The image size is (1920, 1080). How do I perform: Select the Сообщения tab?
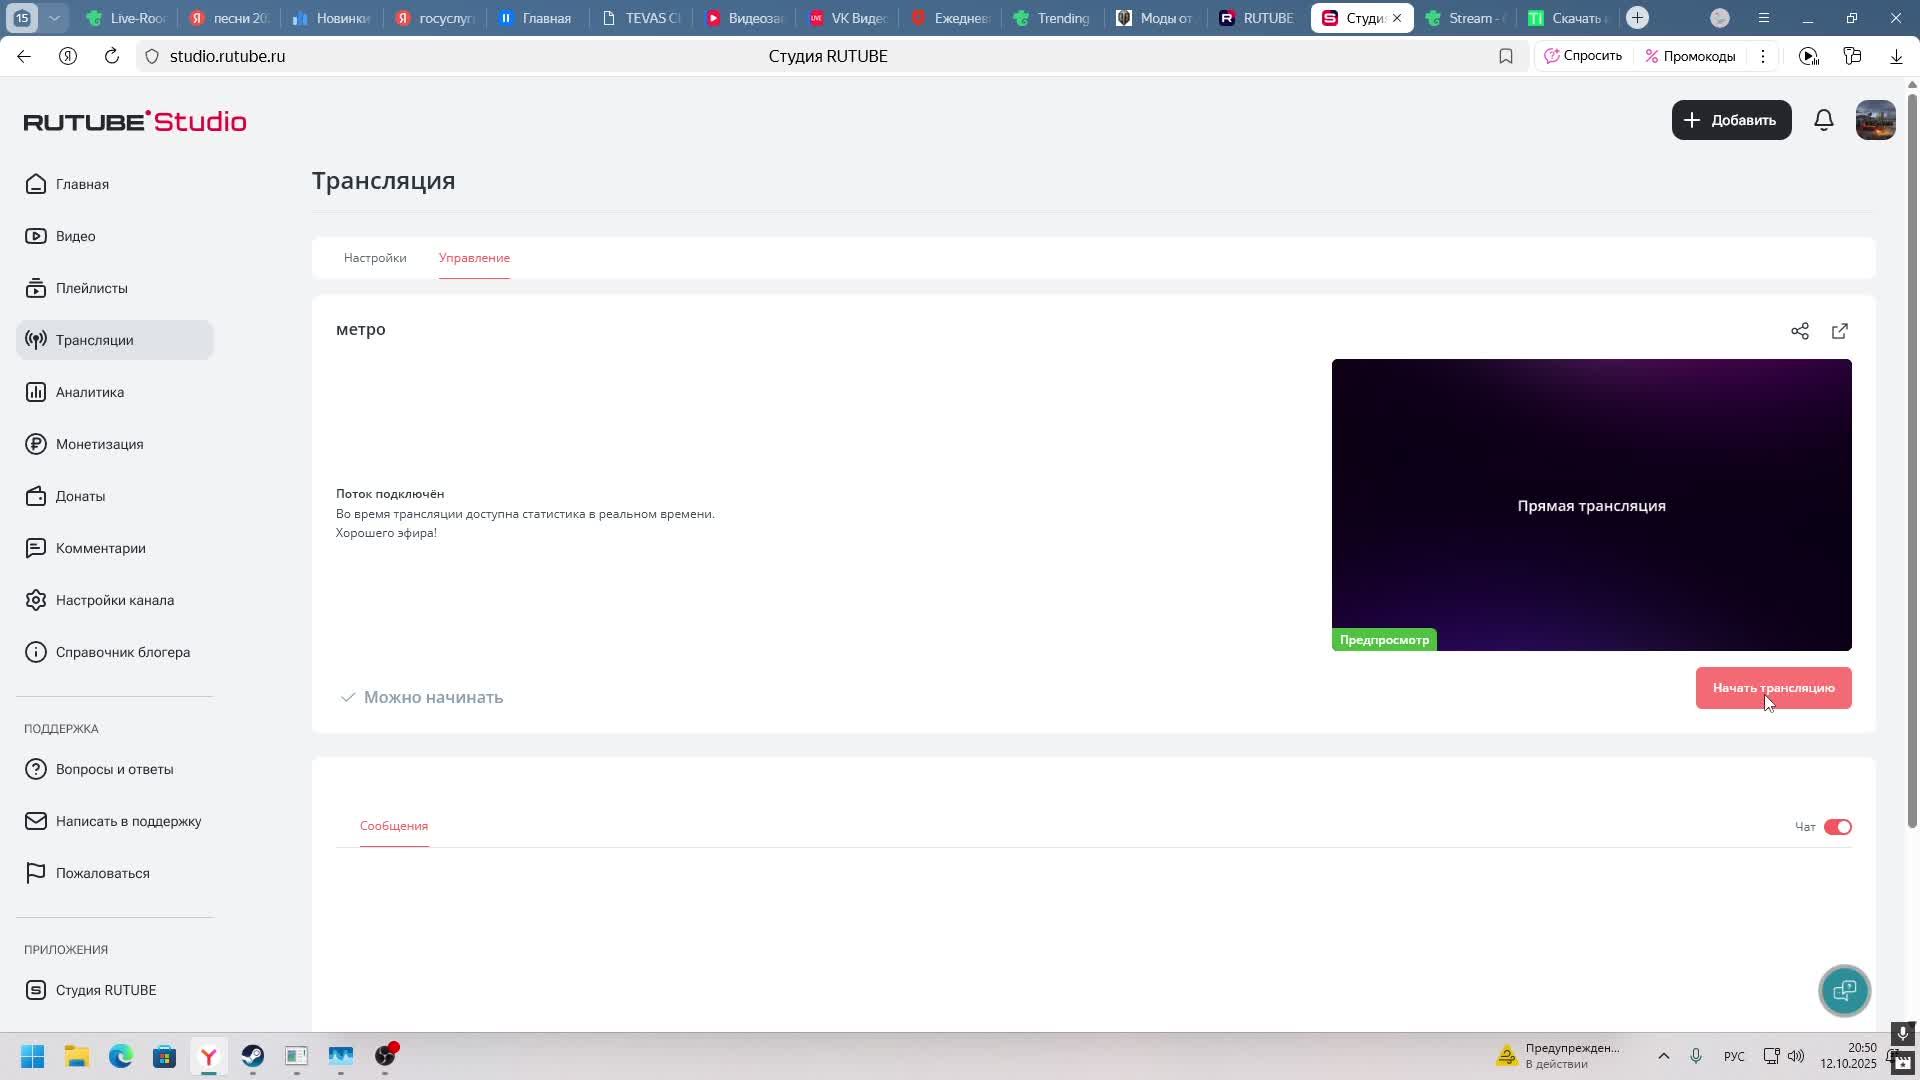(394, 826)
